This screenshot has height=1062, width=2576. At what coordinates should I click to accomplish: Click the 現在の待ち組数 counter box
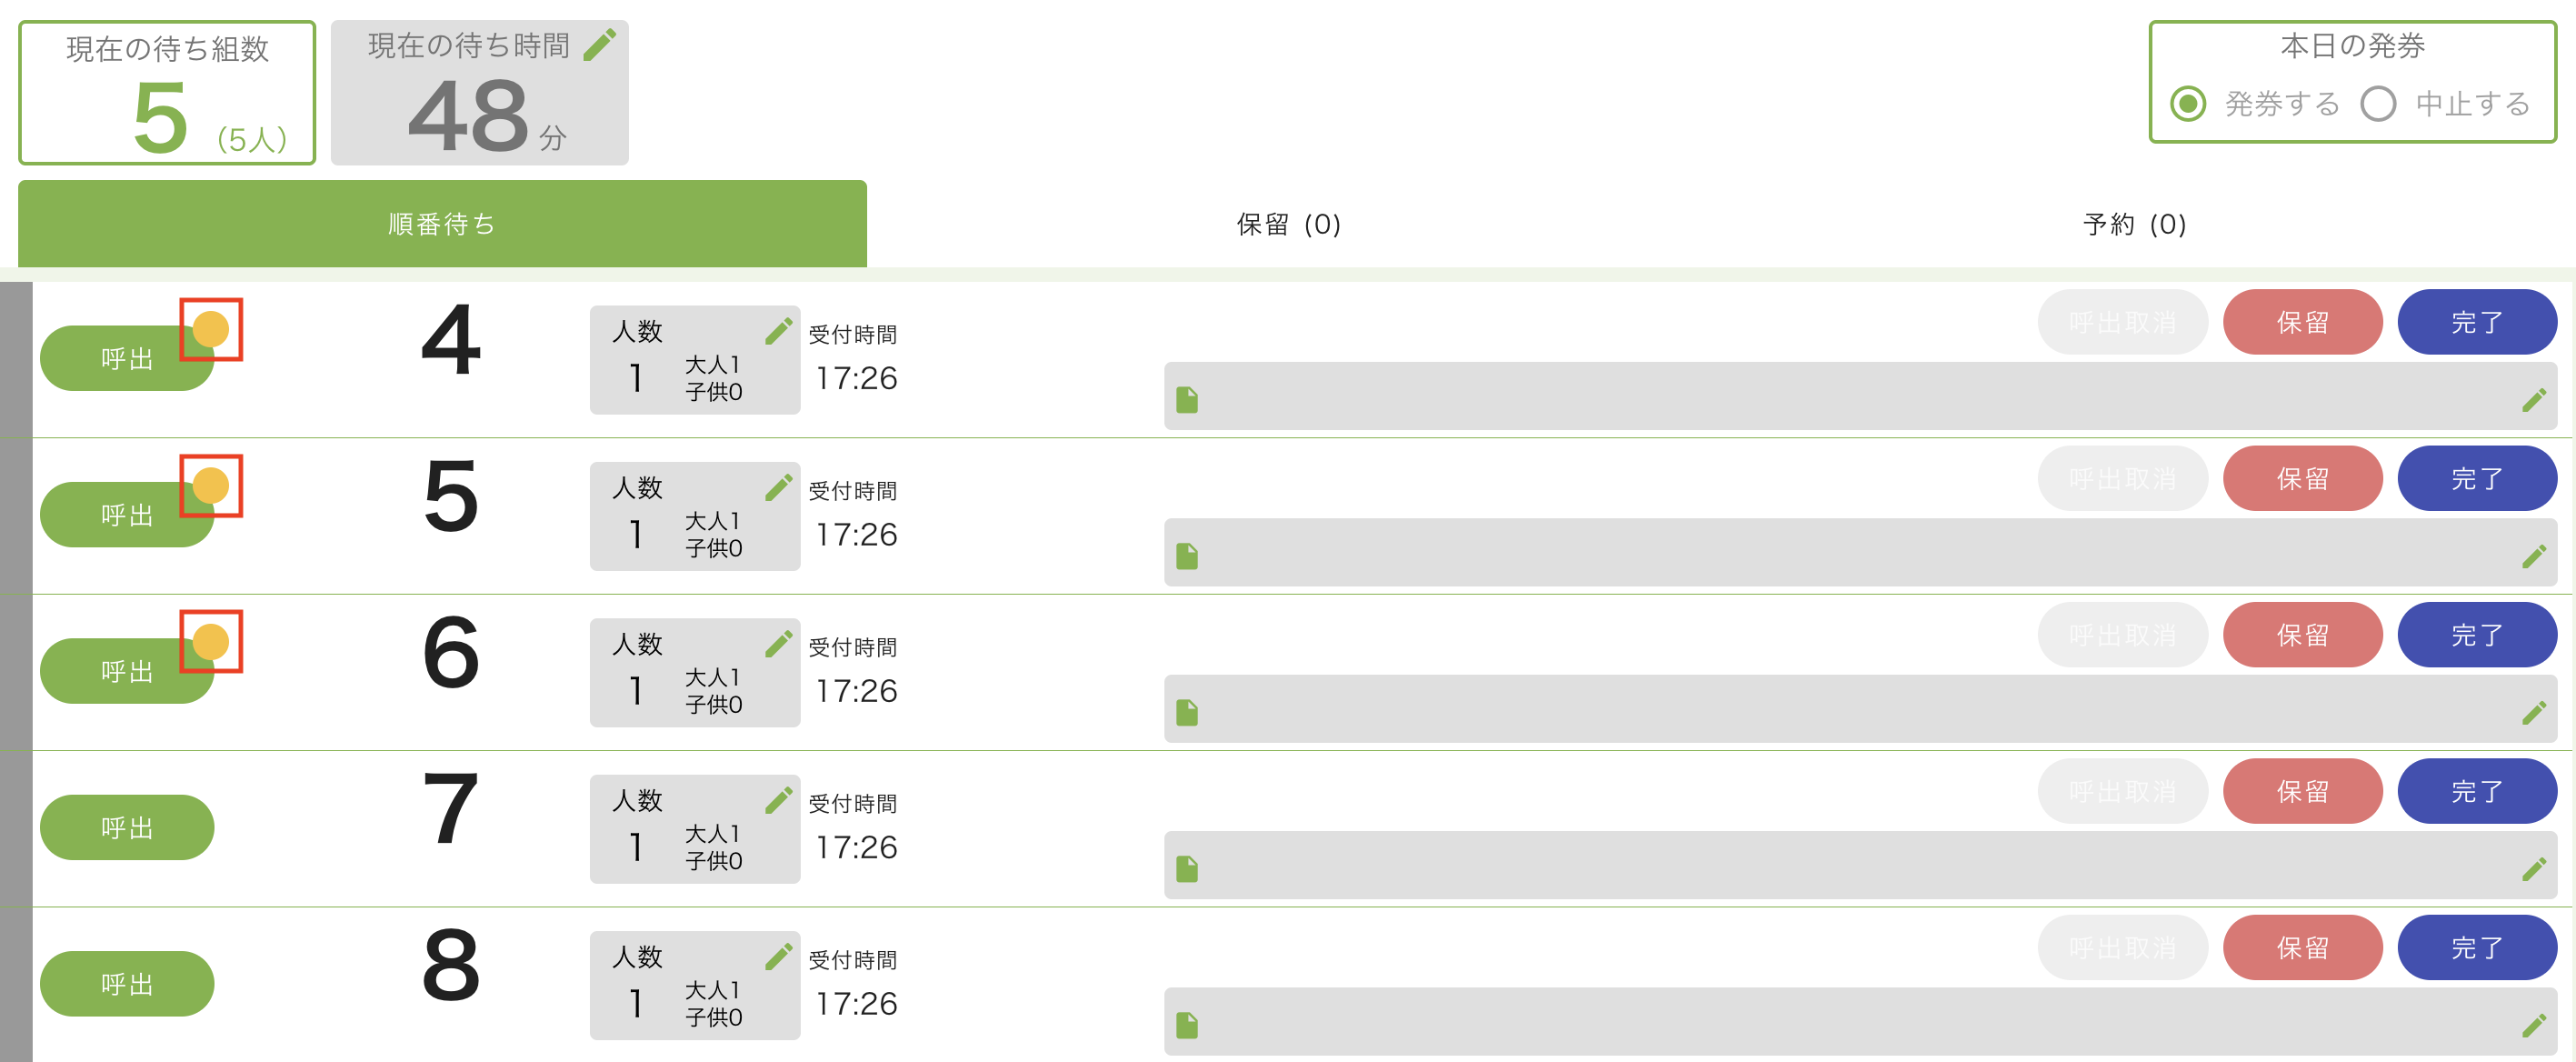point(167,93)
